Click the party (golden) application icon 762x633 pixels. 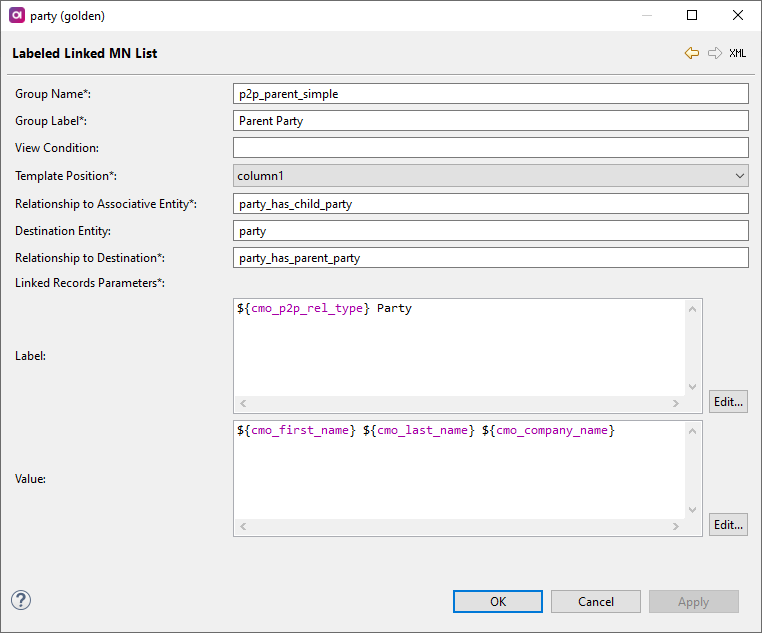coord(15,15)
